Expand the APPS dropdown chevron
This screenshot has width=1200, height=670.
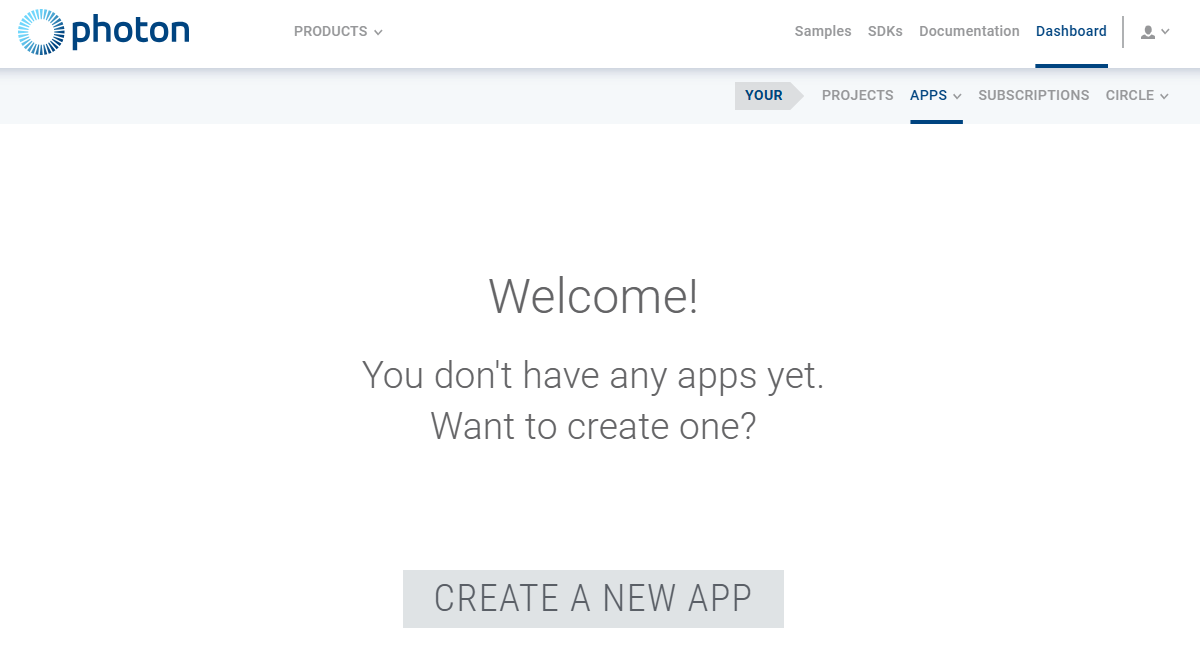(x=957, y=97)
